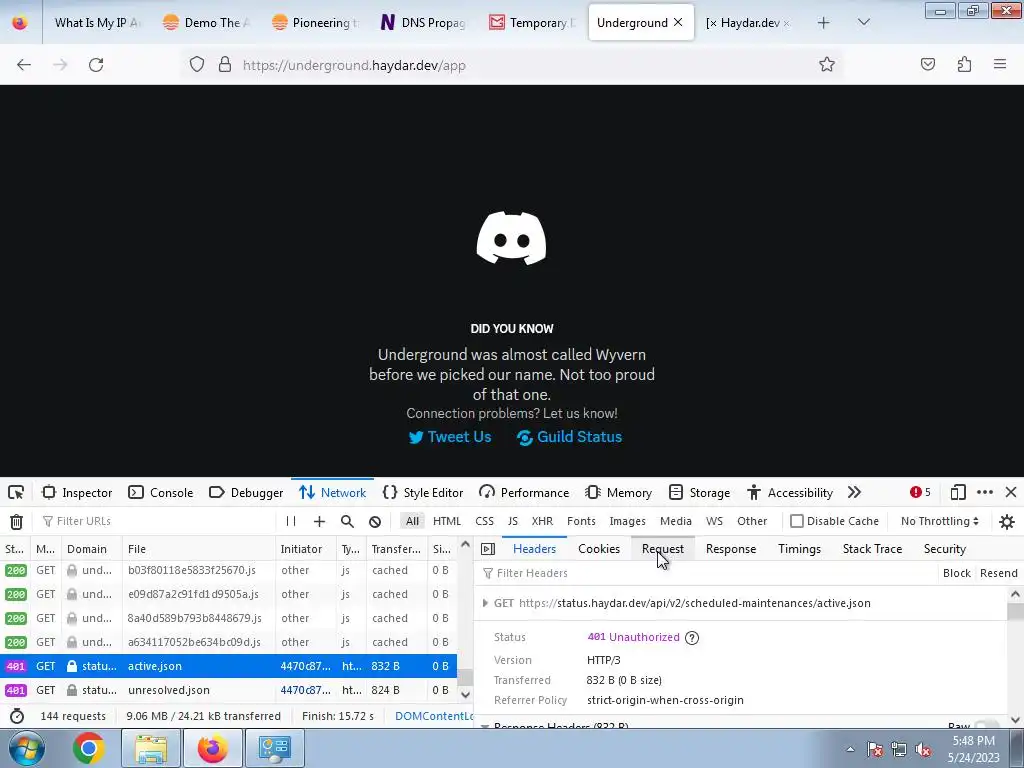Show hidden system tray icons arrow
This screenshot has height=768, width=1024.
point(850,749)
